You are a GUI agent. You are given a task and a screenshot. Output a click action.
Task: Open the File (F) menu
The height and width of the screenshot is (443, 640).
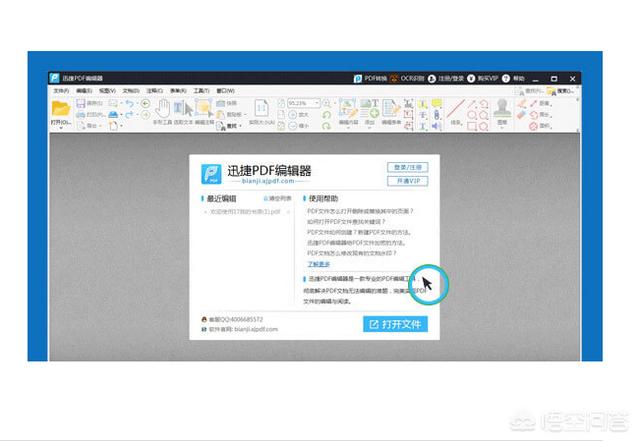point(61,91)
